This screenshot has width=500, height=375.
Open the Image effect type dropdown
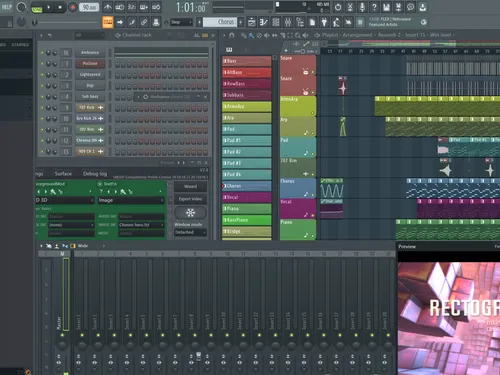131,200
